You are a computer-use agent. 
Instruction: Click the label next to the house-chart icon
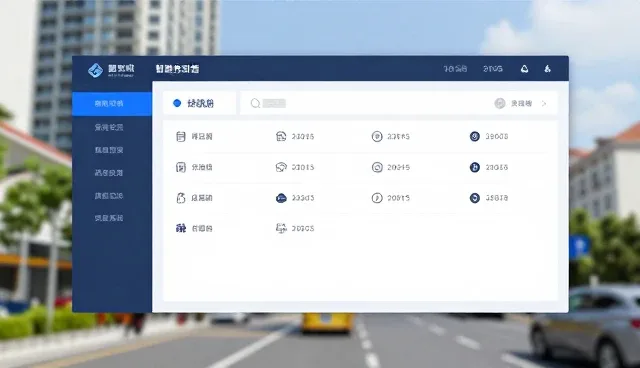(x=303, y=136)
